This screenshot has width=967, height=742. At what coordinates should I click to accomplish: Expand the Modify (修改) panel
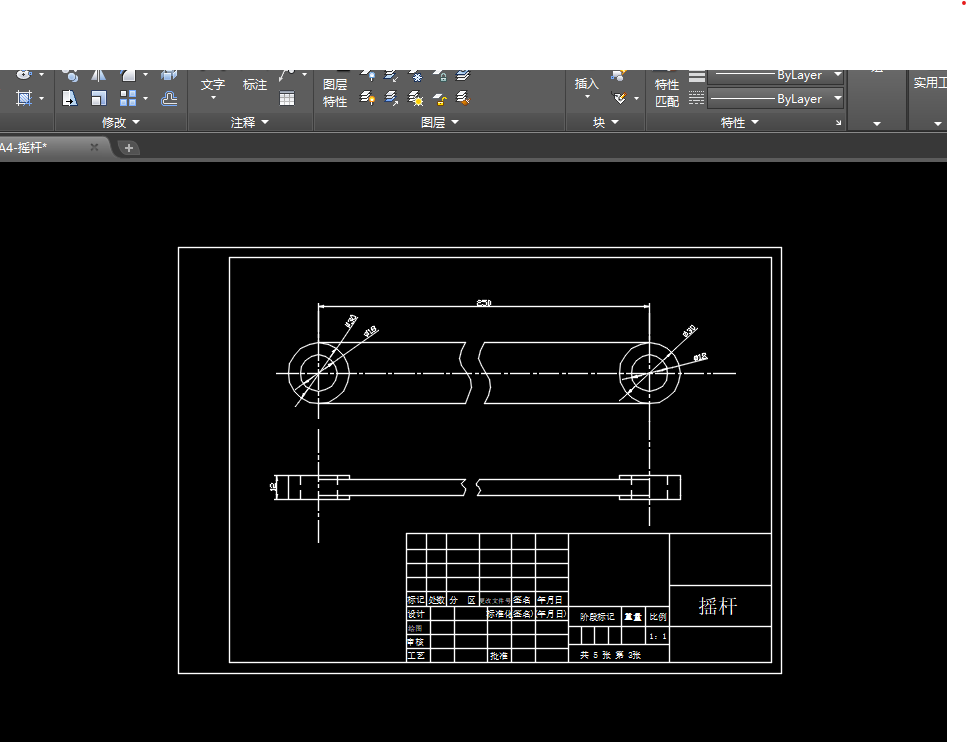[121, 122]
